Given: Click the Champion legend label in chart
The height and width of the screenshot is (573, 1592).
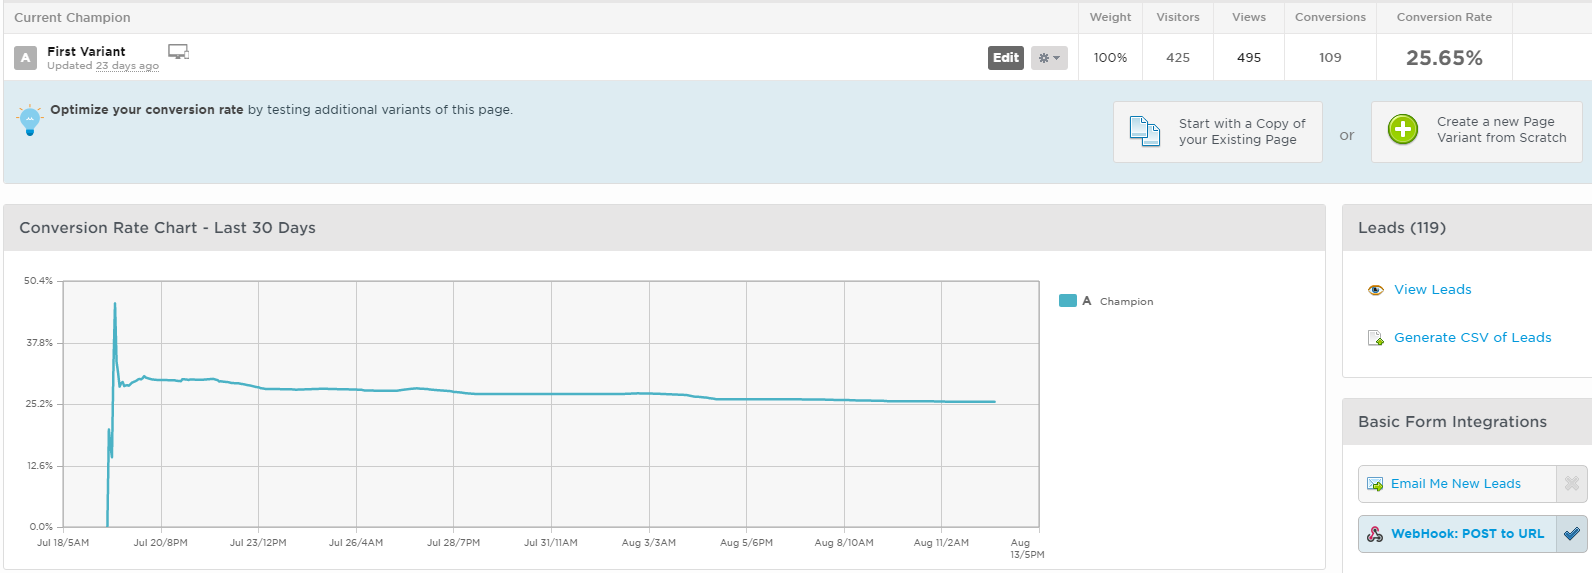Looking at the screenshot, I should [1126, 301].
